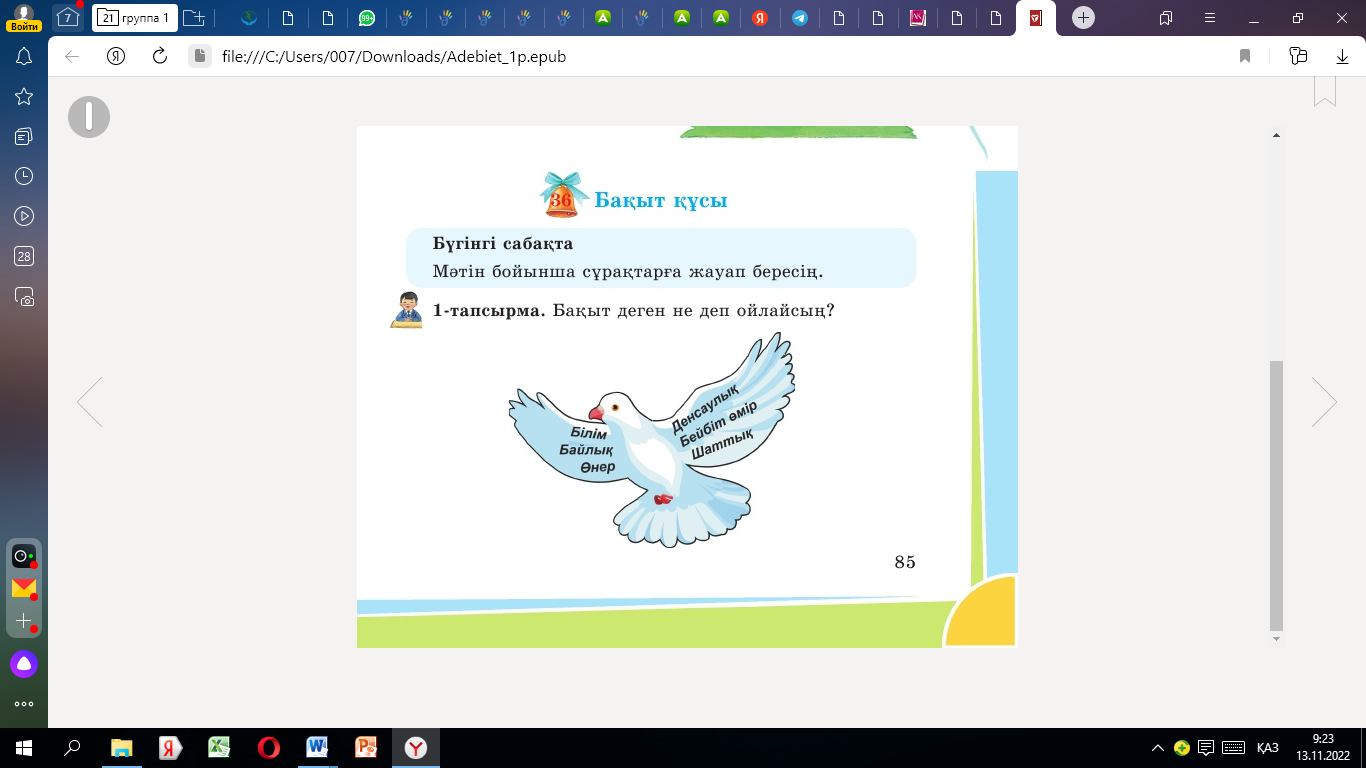This screenshot has width=1366, height=768.
Task: Open PowerPoint from the taskbar
Action: [366, 747]
